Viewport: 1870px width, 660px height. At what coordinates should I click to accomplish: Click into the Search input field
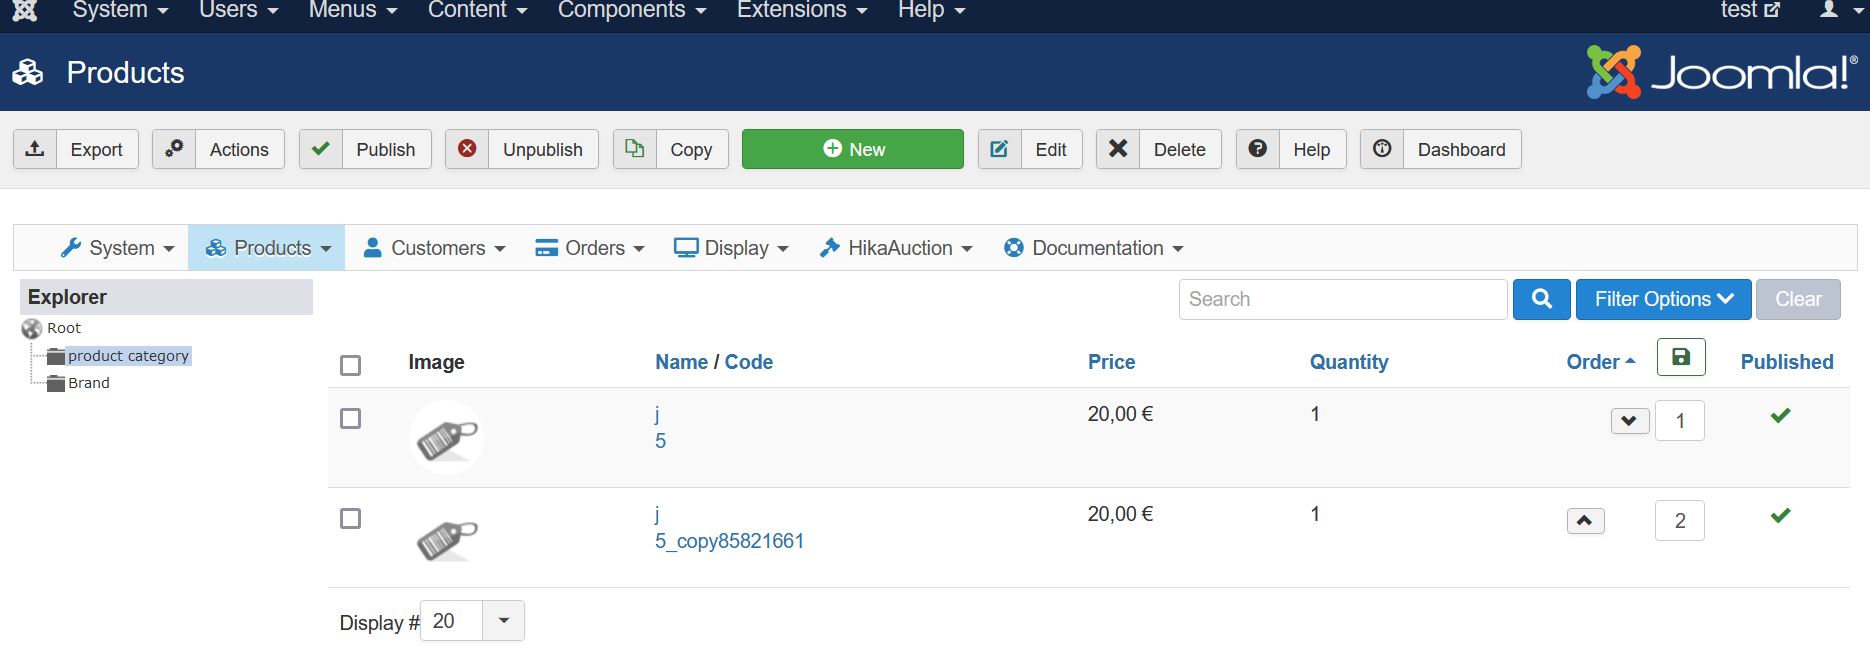coord(1342,299)
